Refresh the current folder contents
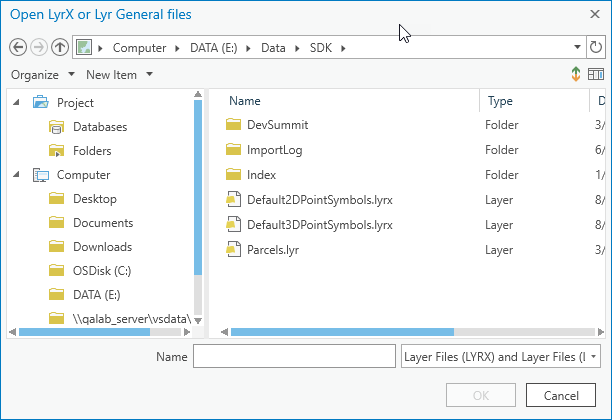This screenshot has height=420, width=612. click(x=597, y=47)
